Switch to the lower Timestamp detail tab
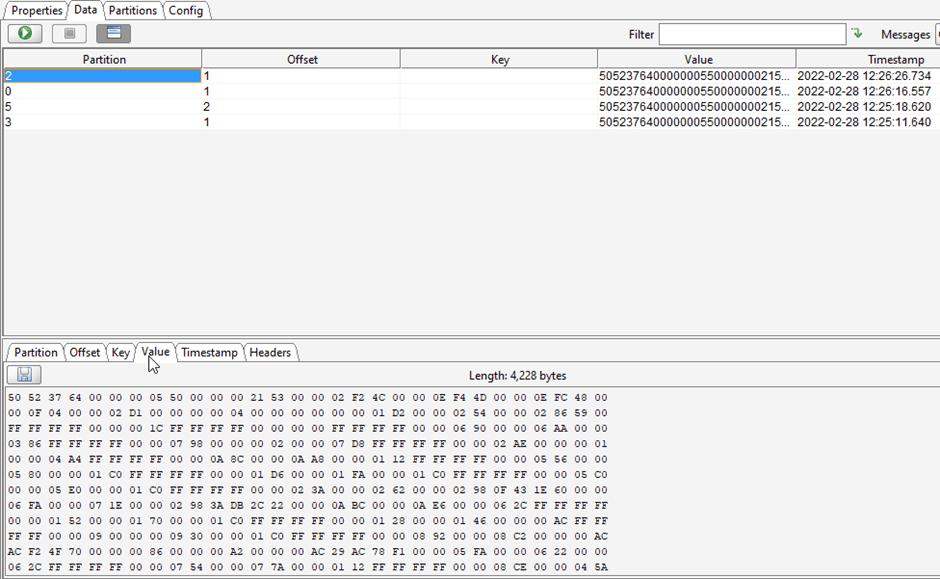The width and height of the screenshot is (940, 579). 209,352
